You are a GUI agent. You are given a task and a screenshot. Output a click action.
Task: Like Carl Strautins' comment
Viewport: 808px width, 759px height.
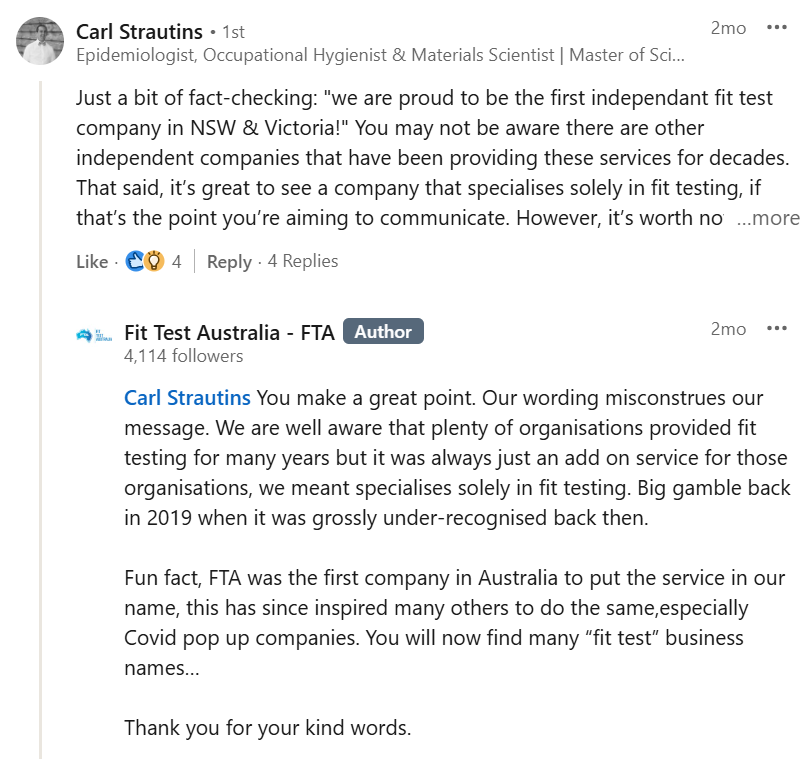(x=92, y=262)
